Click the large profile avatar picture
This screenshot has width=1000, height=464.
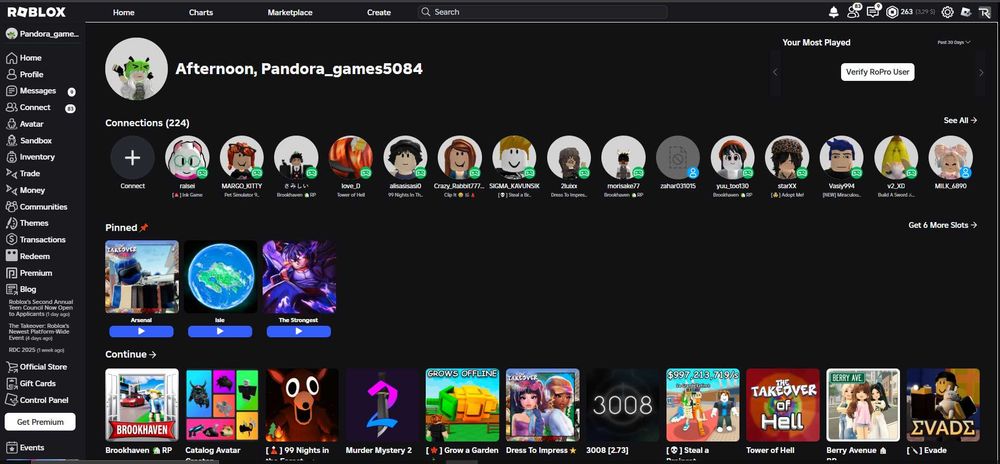point(136,69)
